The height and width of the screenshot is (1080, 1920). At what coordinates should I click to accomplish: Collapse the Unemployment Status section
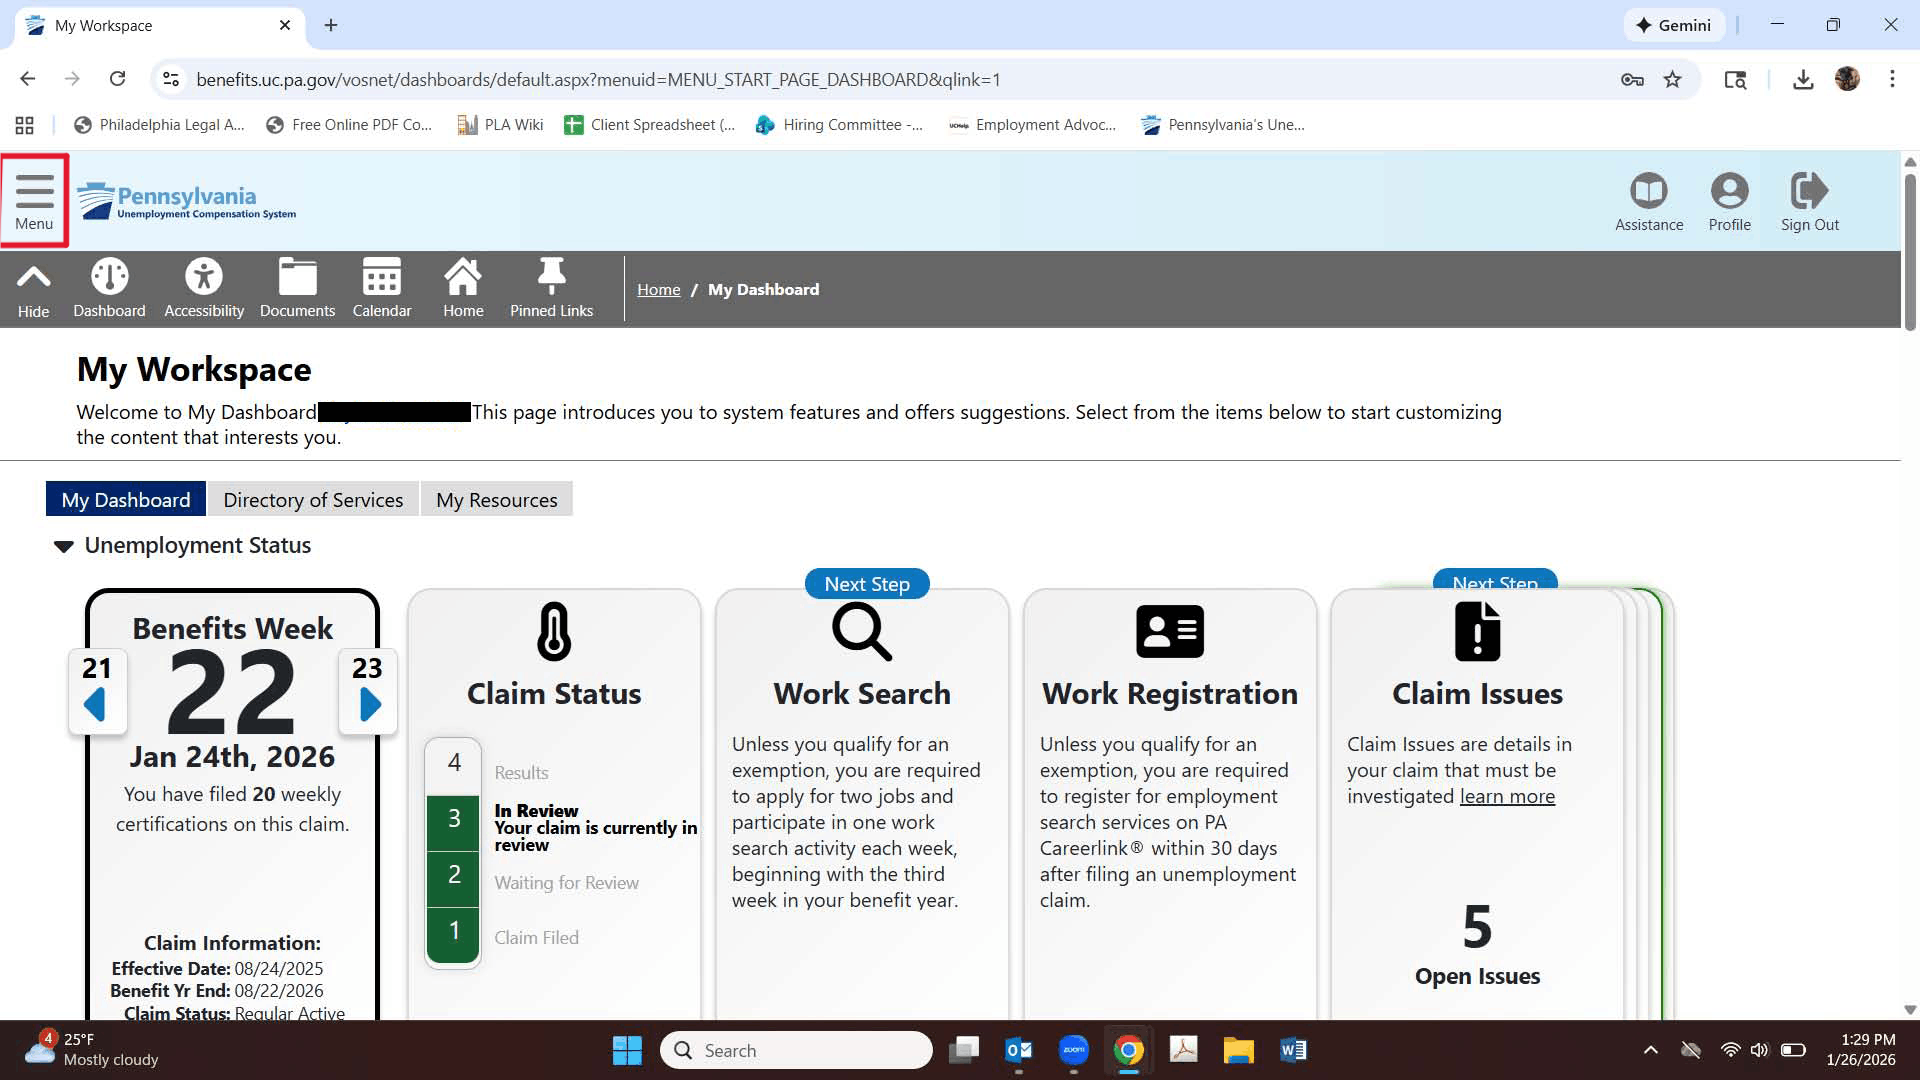64,546
